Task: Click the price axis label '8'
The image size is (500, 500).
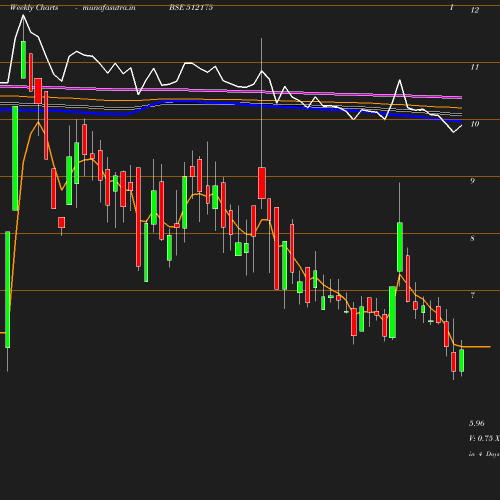Action: (x=472, y=238)
